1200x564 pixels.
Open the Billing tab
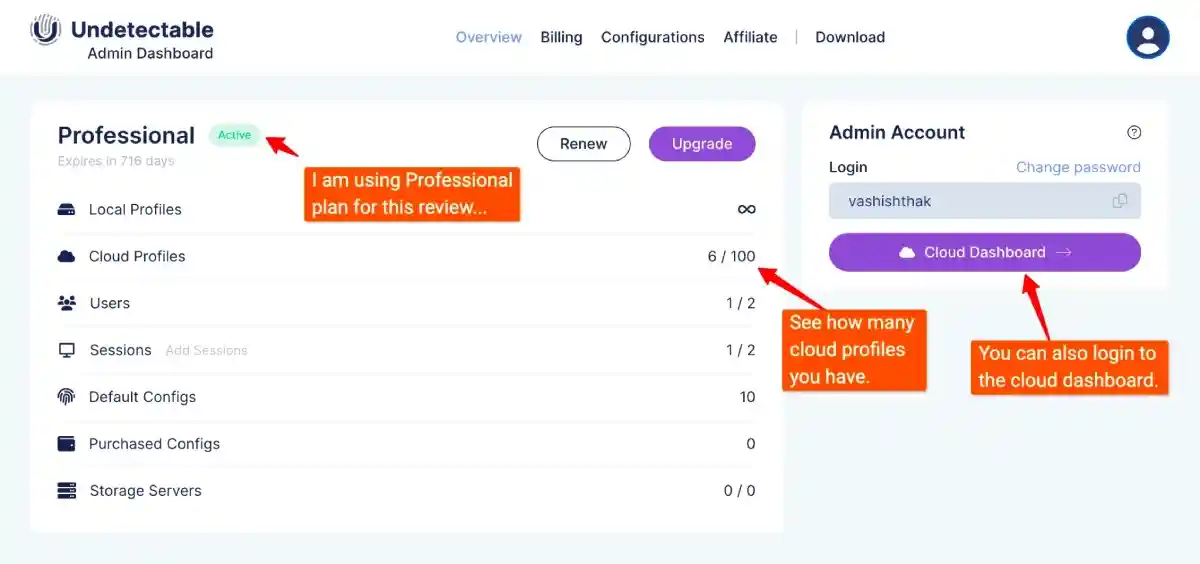point(561,37)
